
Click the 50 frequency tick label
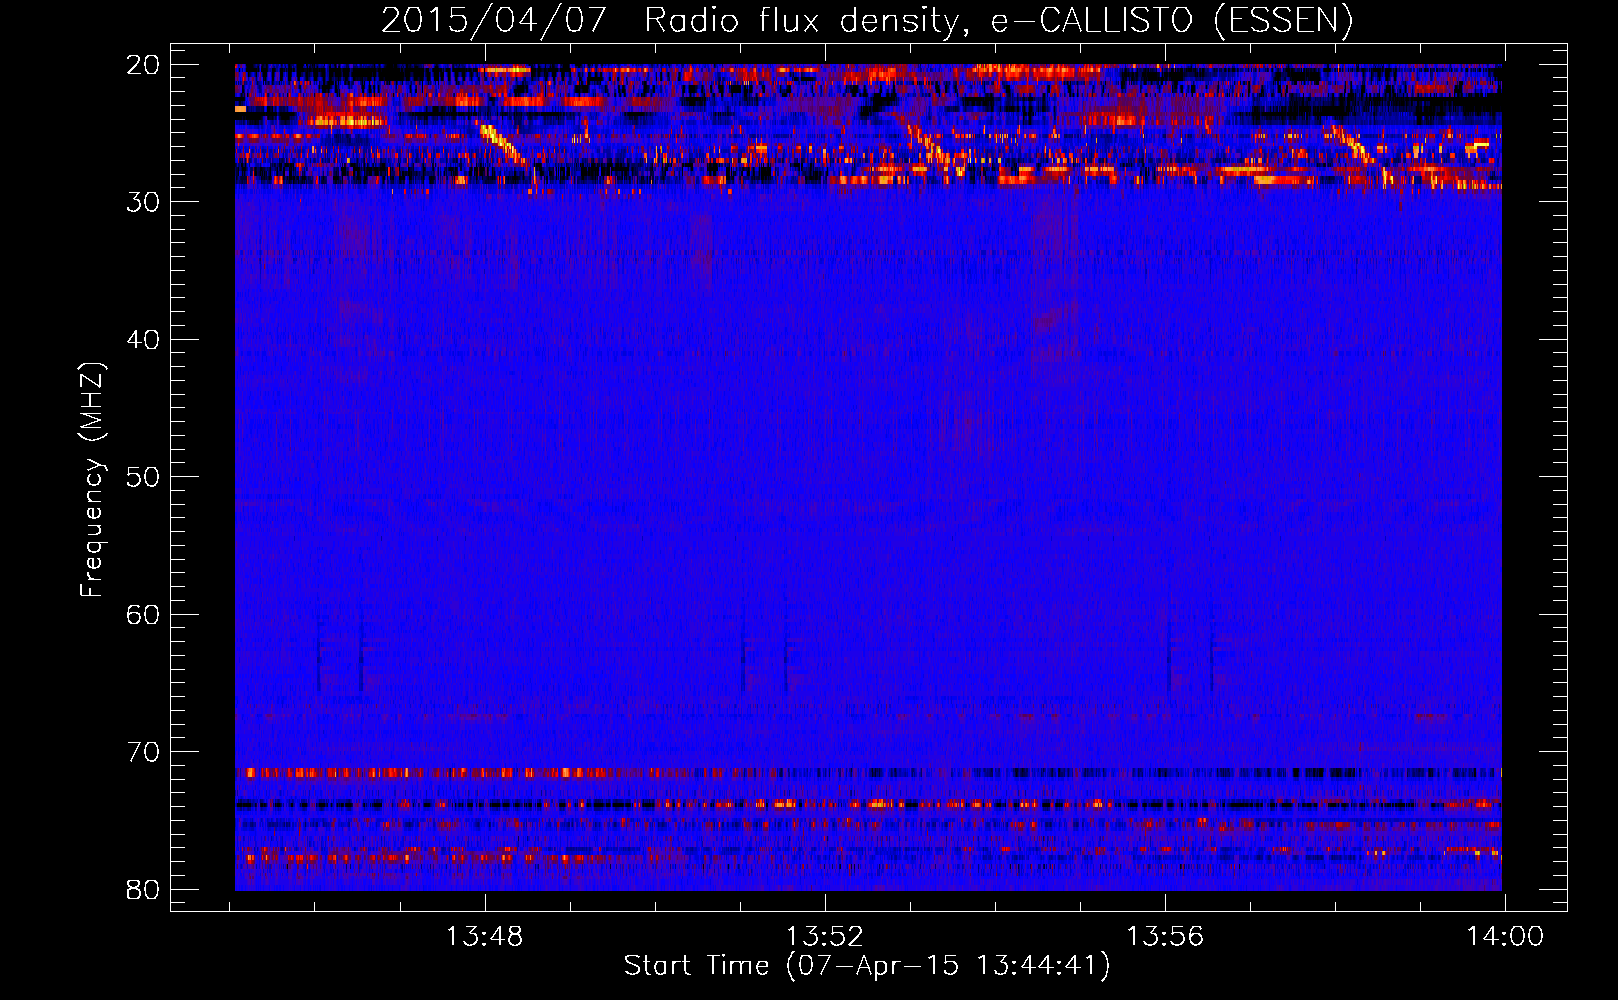(144, 477)
